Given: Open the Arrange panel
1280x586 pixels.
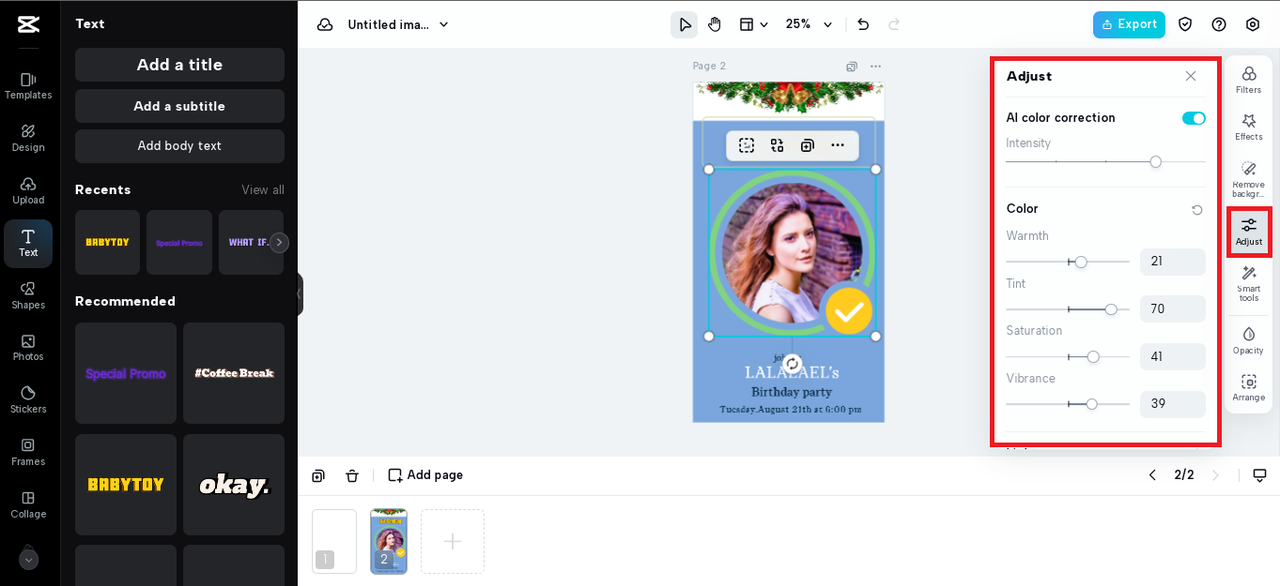Looking at the screenshot, I should [1248, 388].
